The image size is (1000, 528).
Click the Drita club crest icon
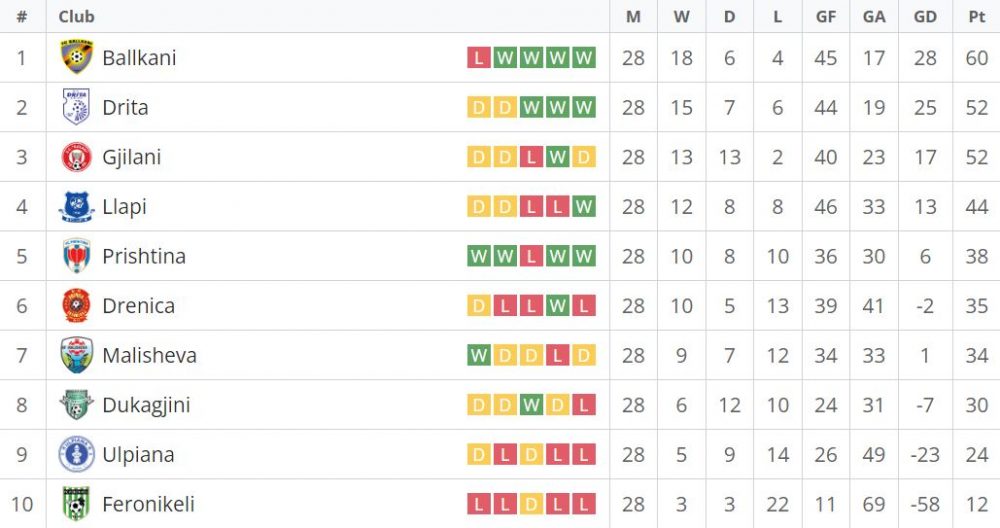point(76,107)
